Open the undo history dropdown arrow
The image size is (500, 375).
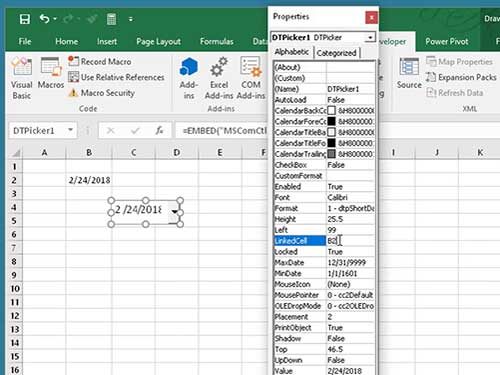[x=55, y=19]
